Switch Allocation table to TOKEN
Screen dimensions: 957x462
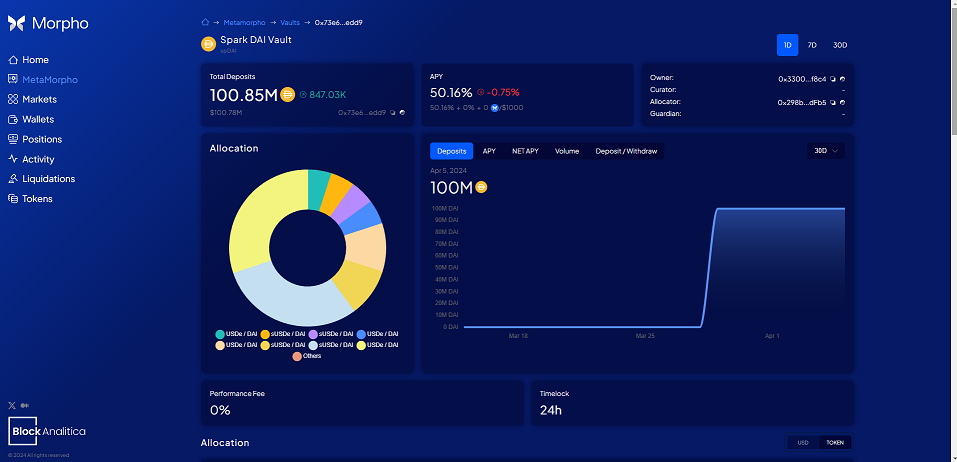coord(834,442)
